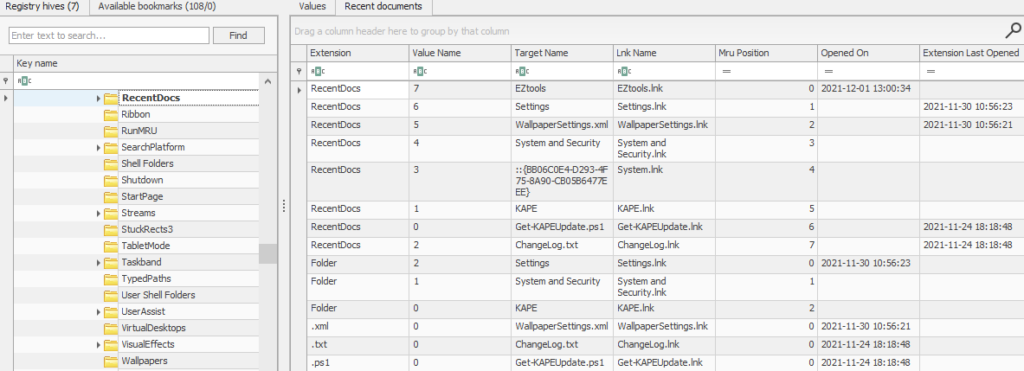Image resolution: width=1024 pixels, height=371 pixels.
Task: Expand the Streams tree node
Action: (x=99, y=214)
